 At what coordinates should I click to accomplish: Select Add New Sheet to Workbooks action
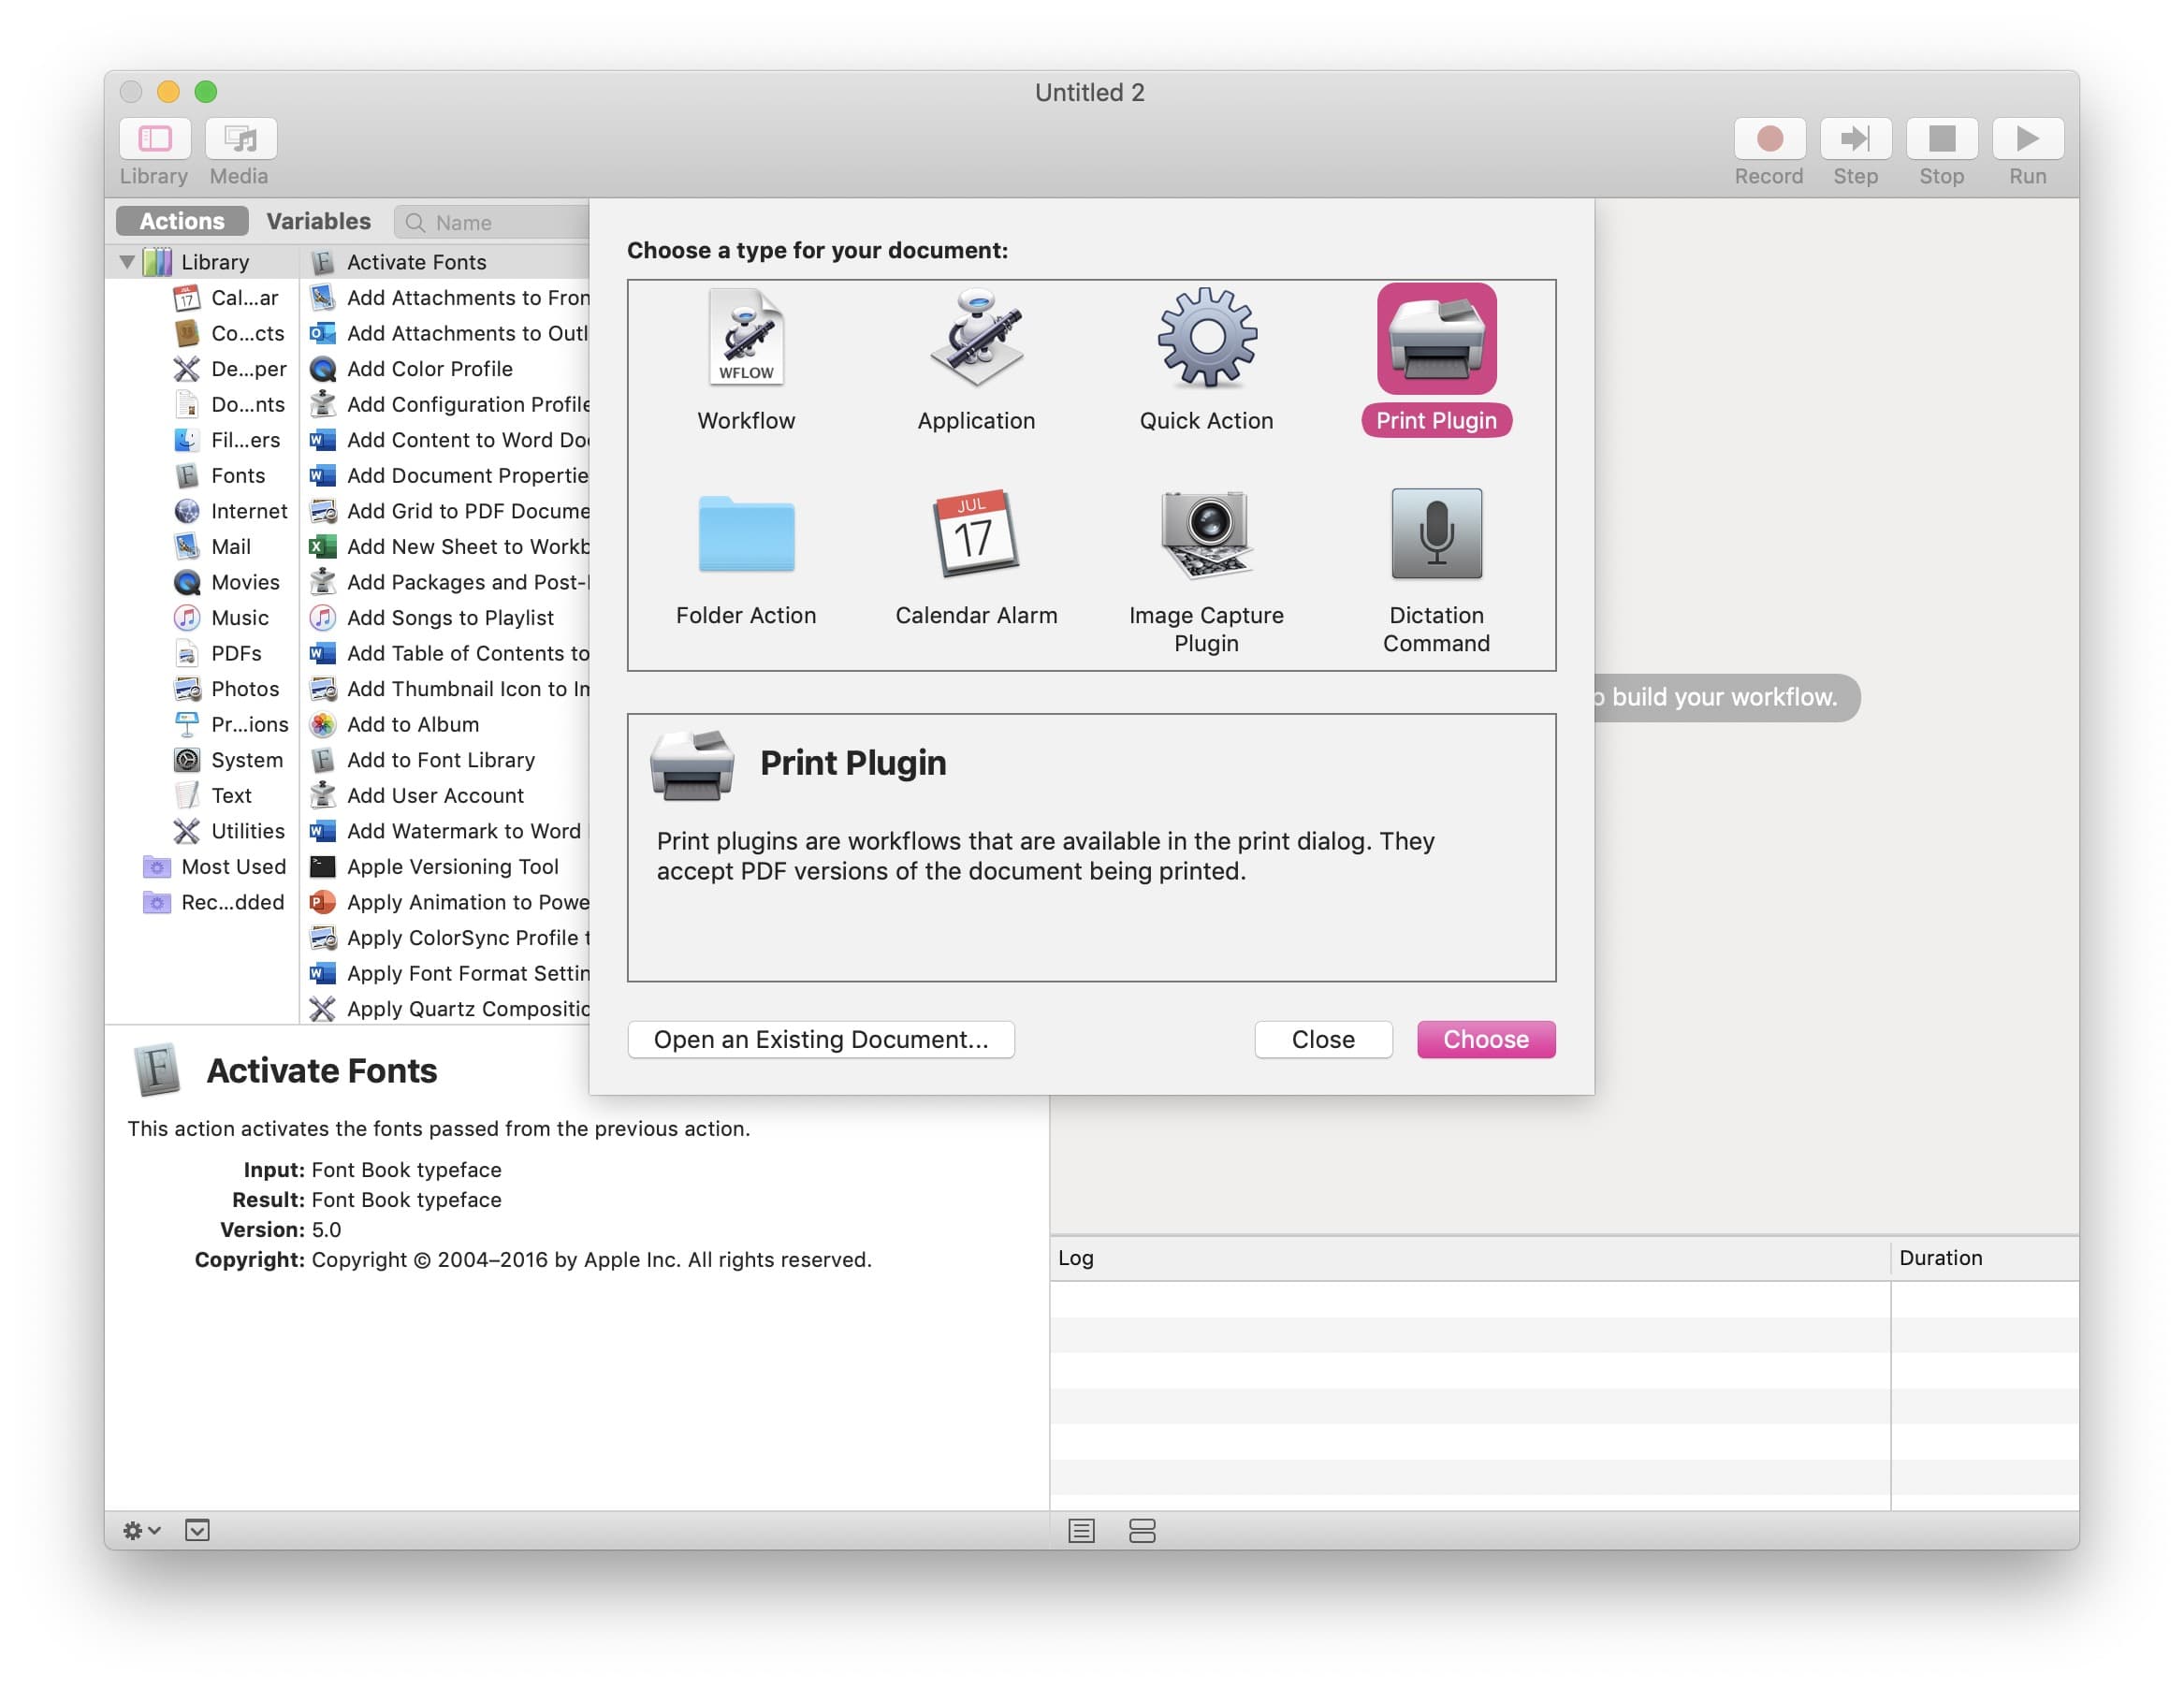446,547
